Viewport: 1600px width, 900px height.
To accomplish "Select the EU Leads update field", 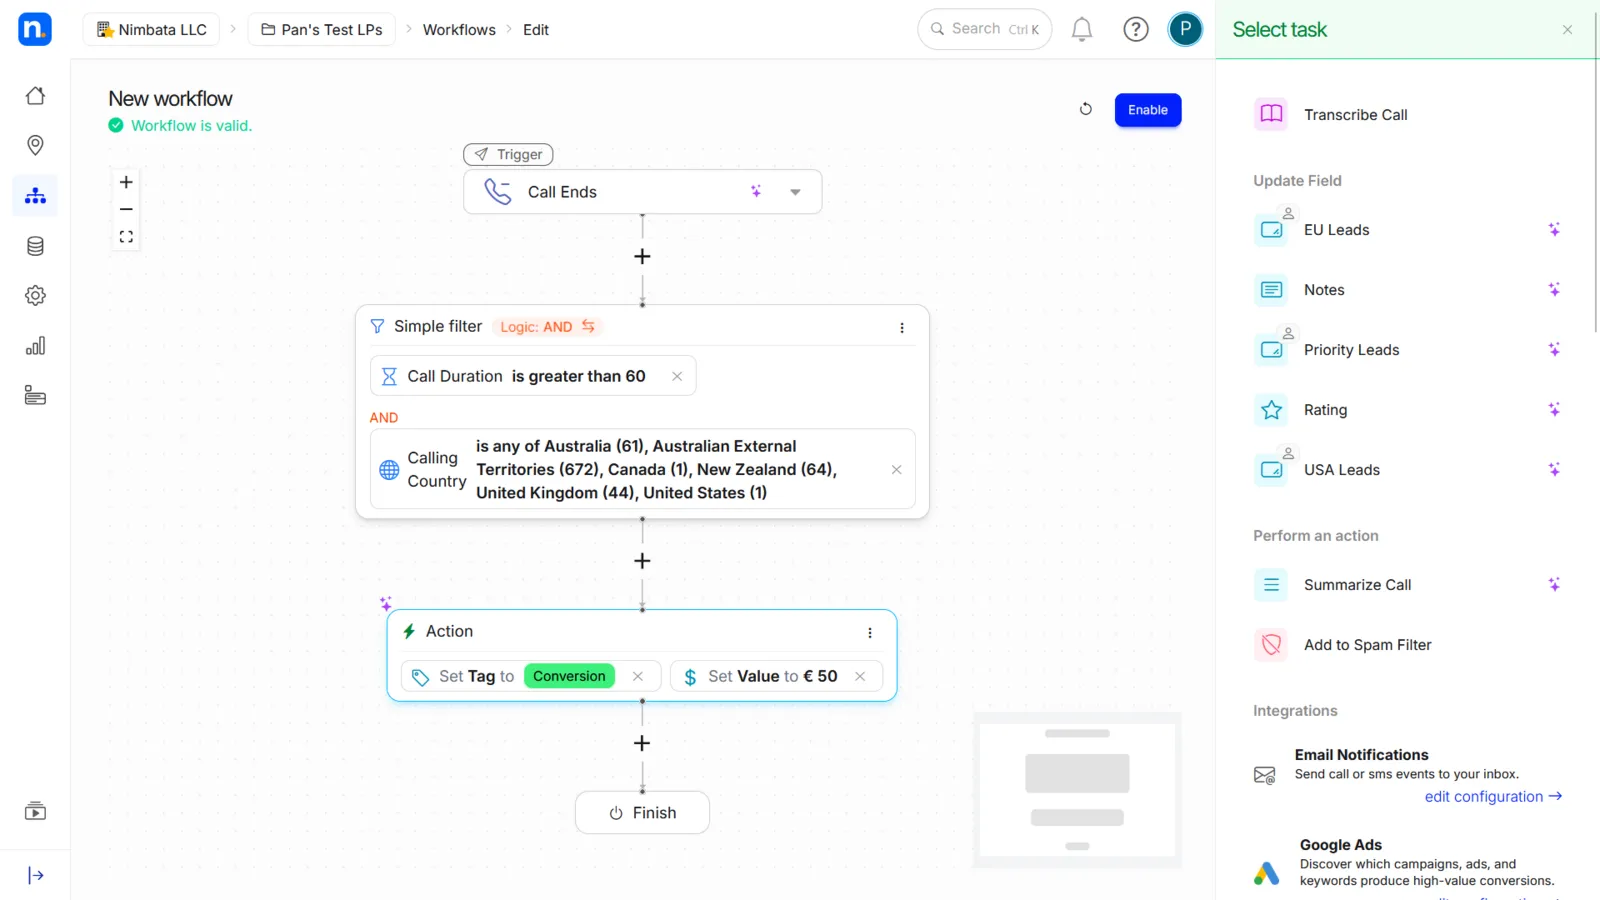I will pyautogui.click(x=1407, y=230).
